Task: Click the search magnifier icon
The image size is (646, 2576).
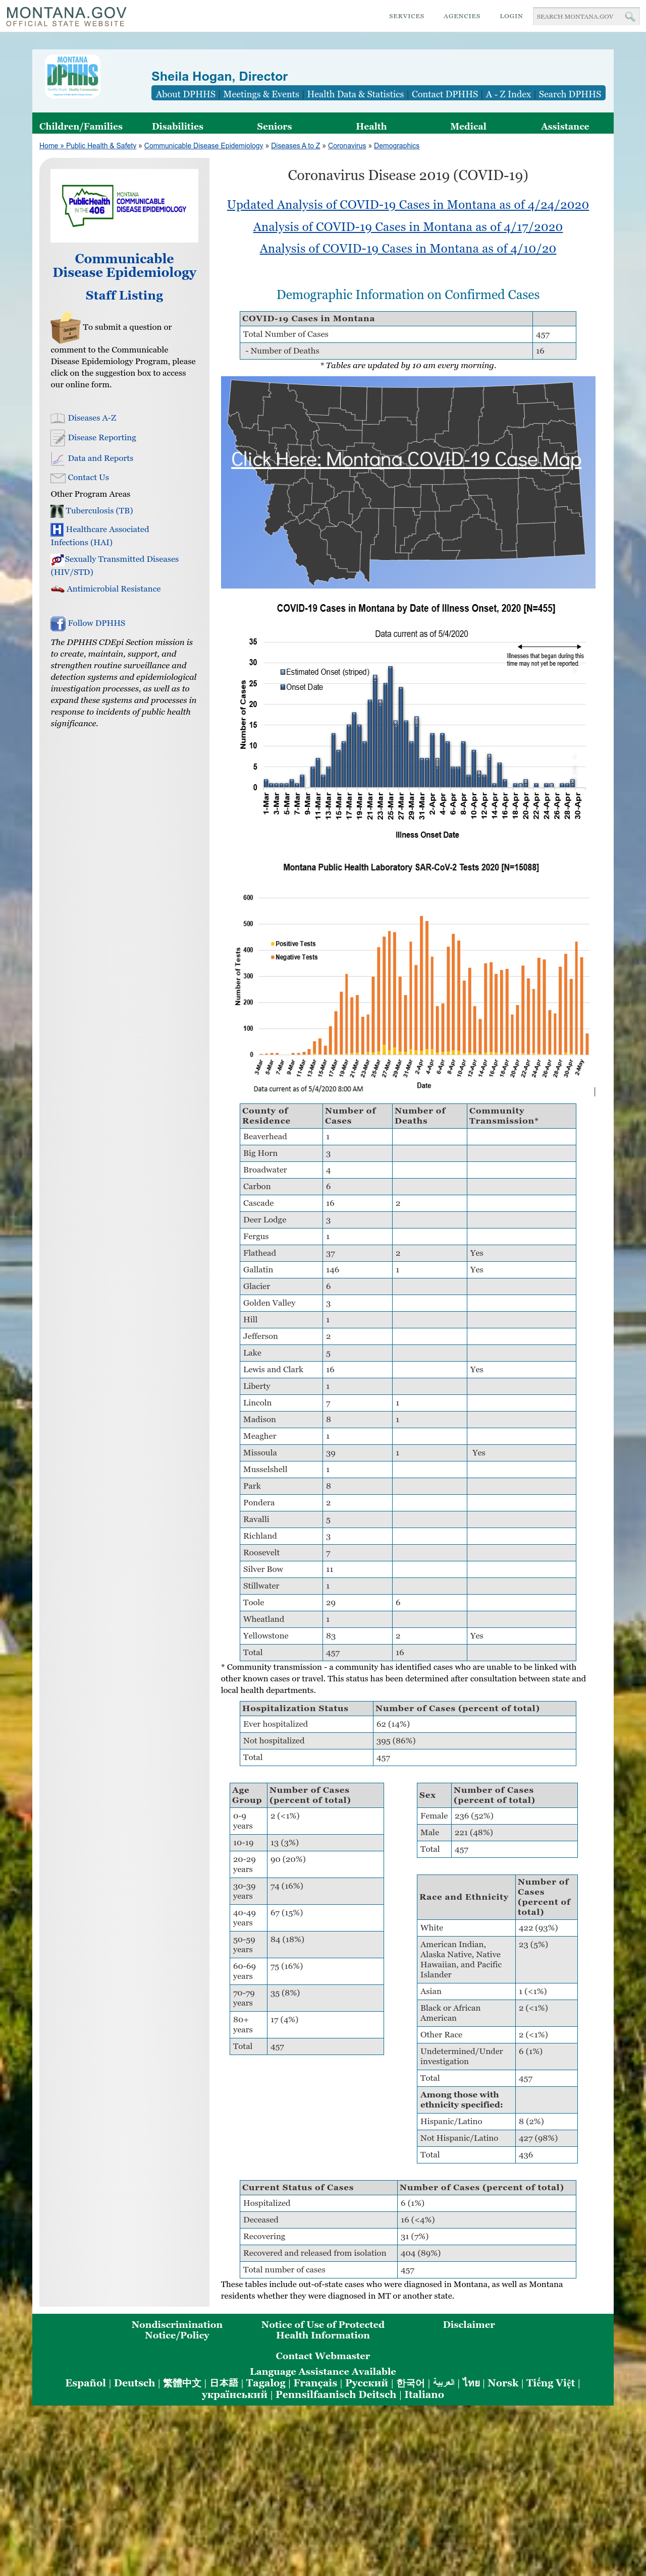Action: 629,16
